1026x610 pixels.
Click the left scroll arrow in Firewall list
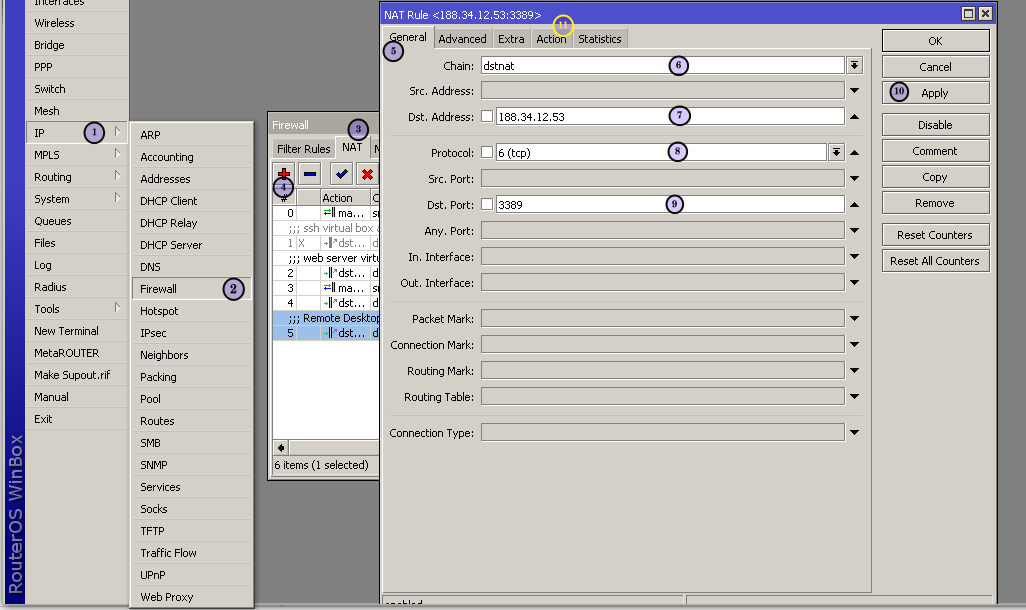[281, 448]
